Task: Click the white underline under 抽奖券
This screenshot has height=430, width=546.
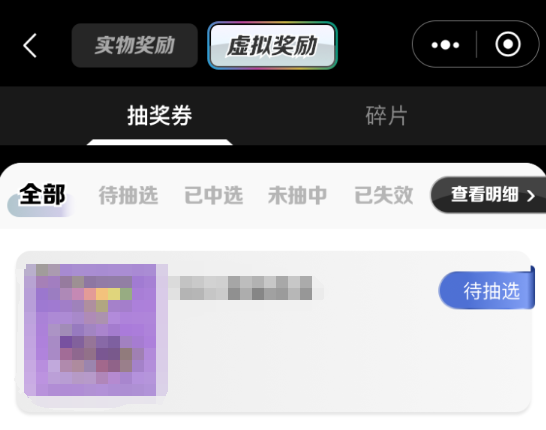Action: click(159, 142)
